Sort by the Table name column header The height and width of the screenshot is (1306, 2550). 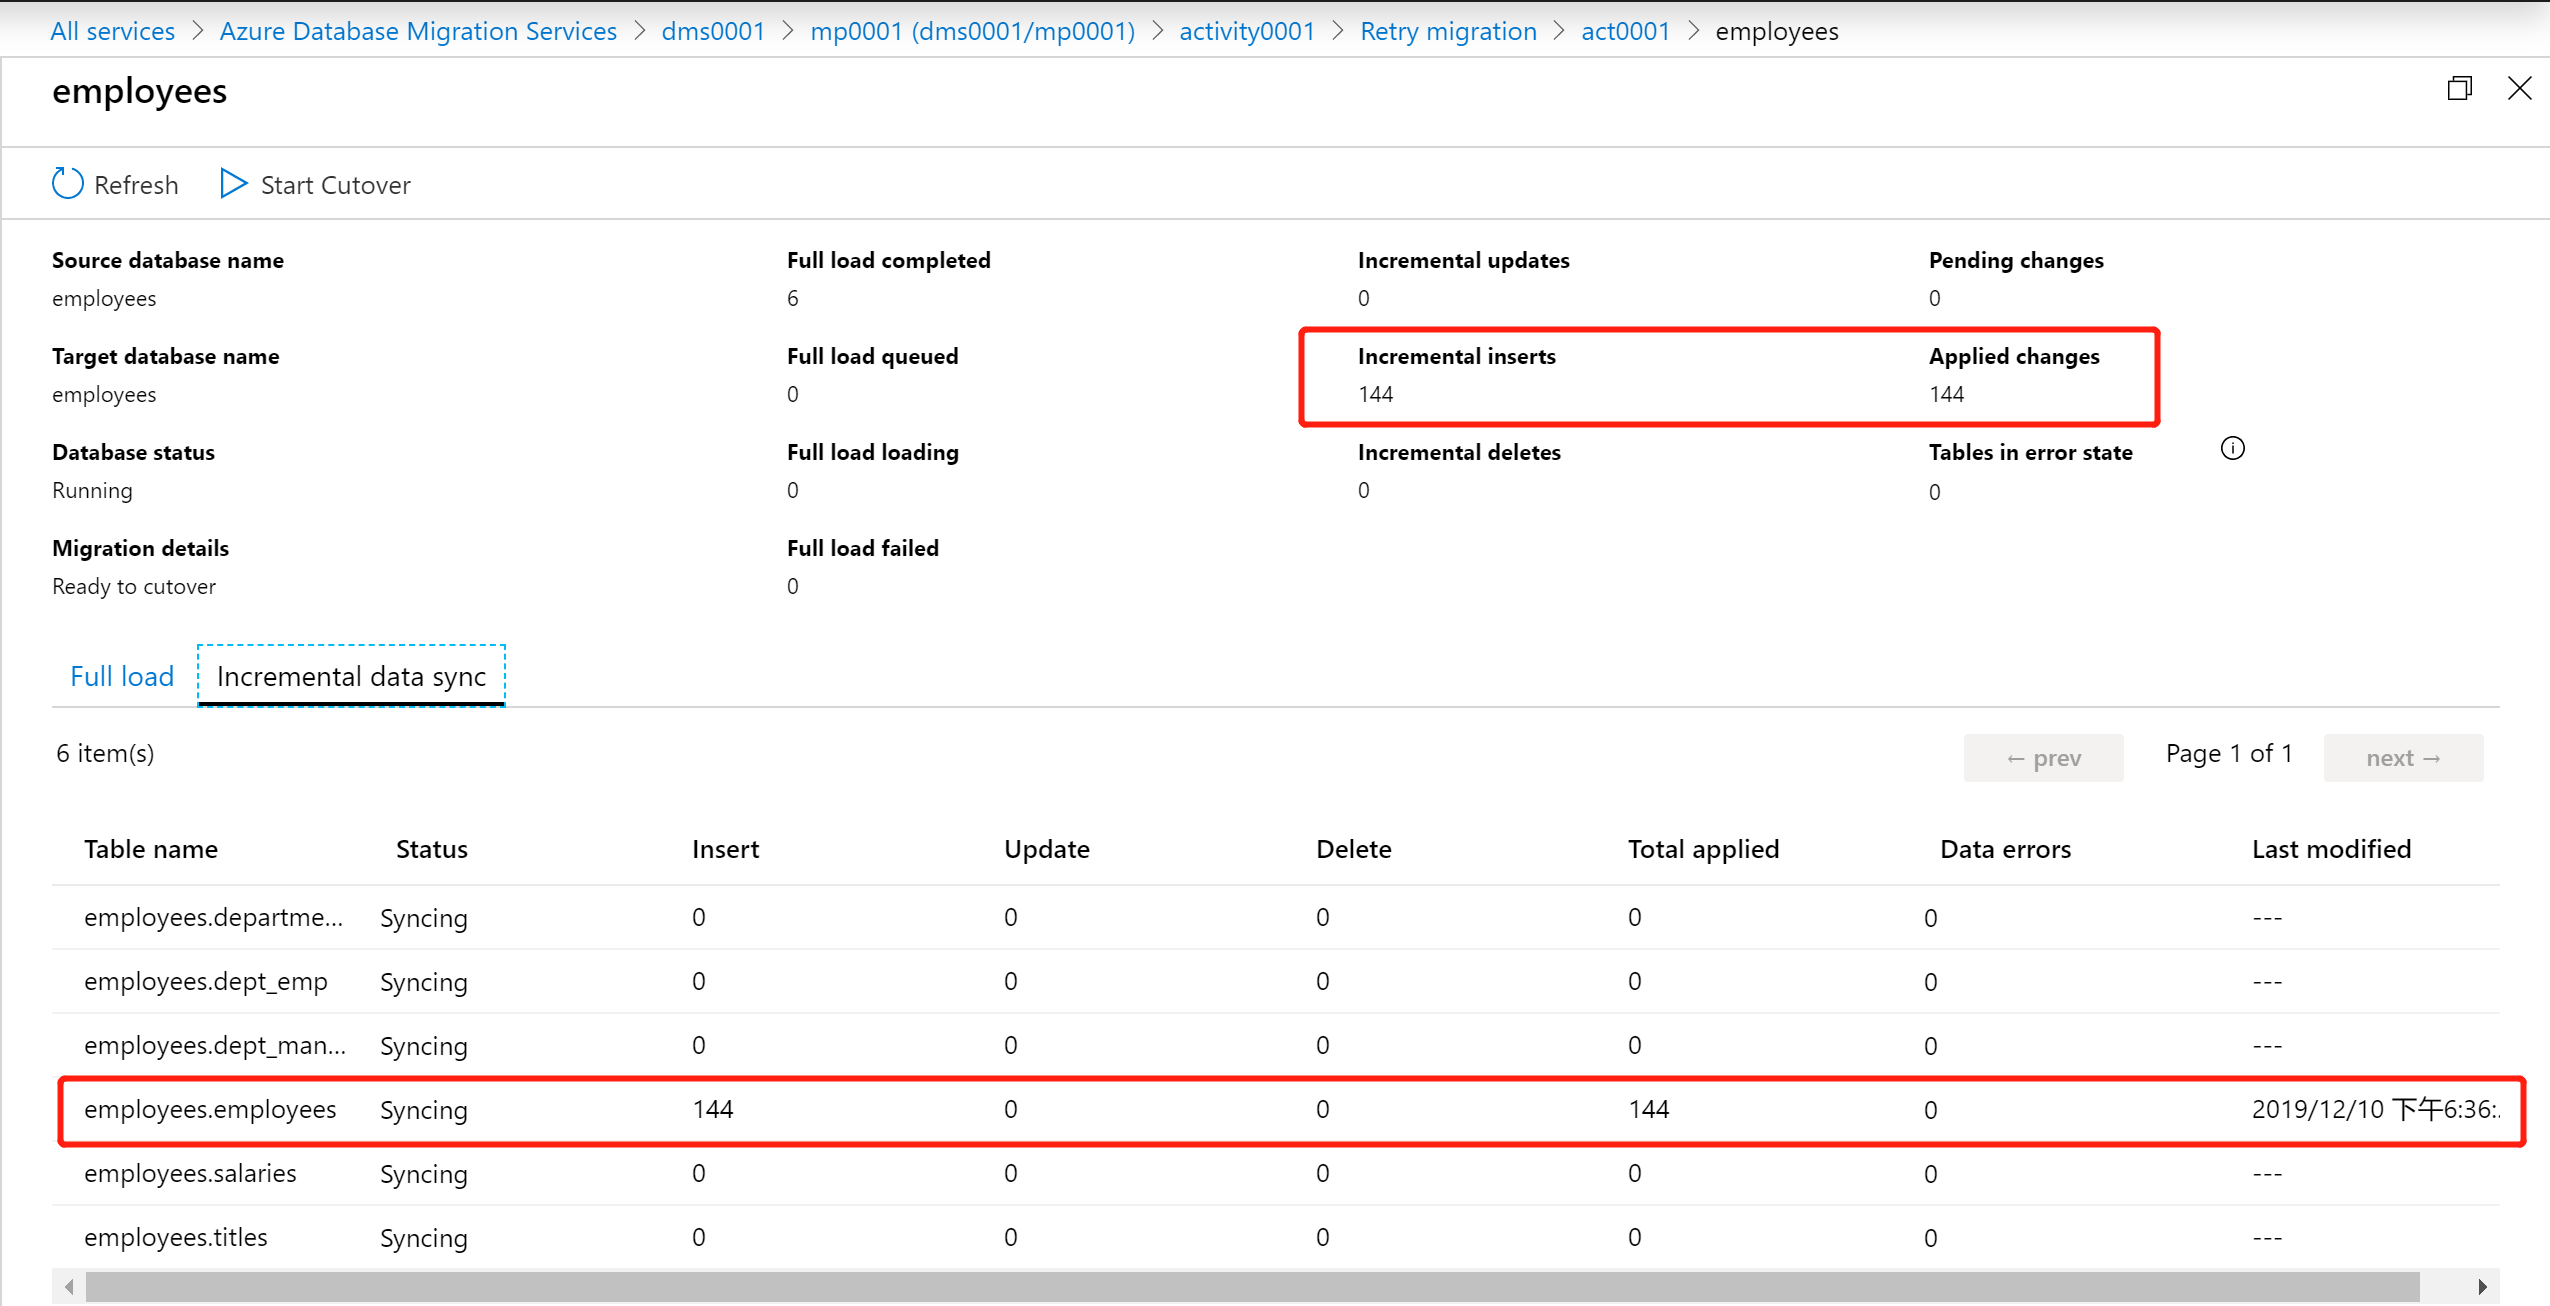pyautogui.click(x=151, y=850)
